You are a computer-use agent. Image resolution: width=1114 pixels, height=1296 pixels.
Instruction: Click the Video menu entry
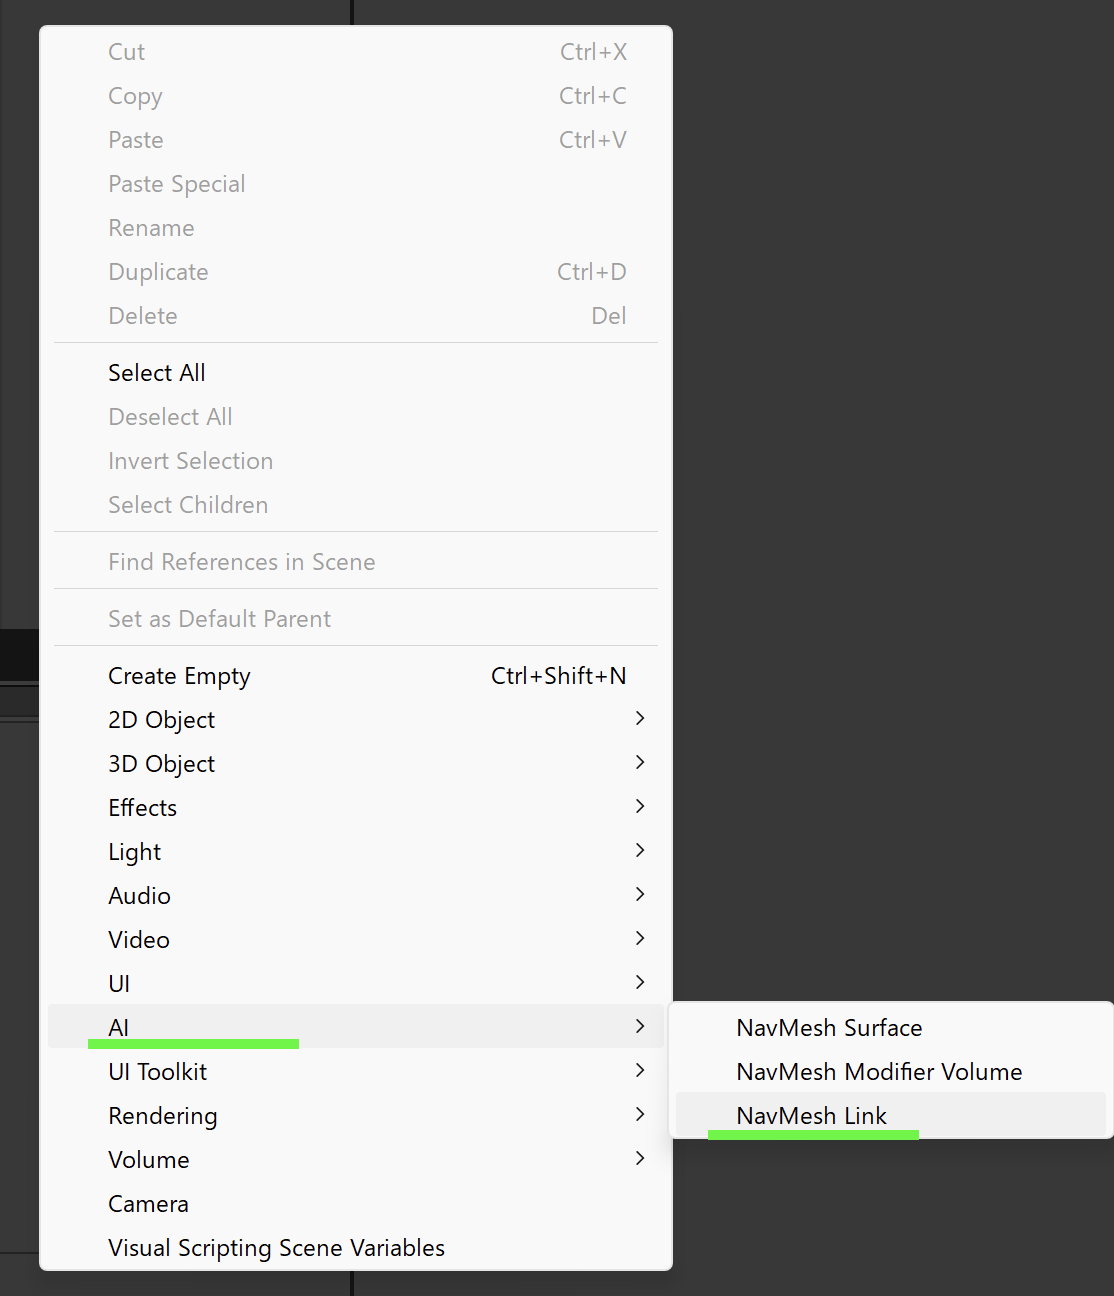coord(139,940)
